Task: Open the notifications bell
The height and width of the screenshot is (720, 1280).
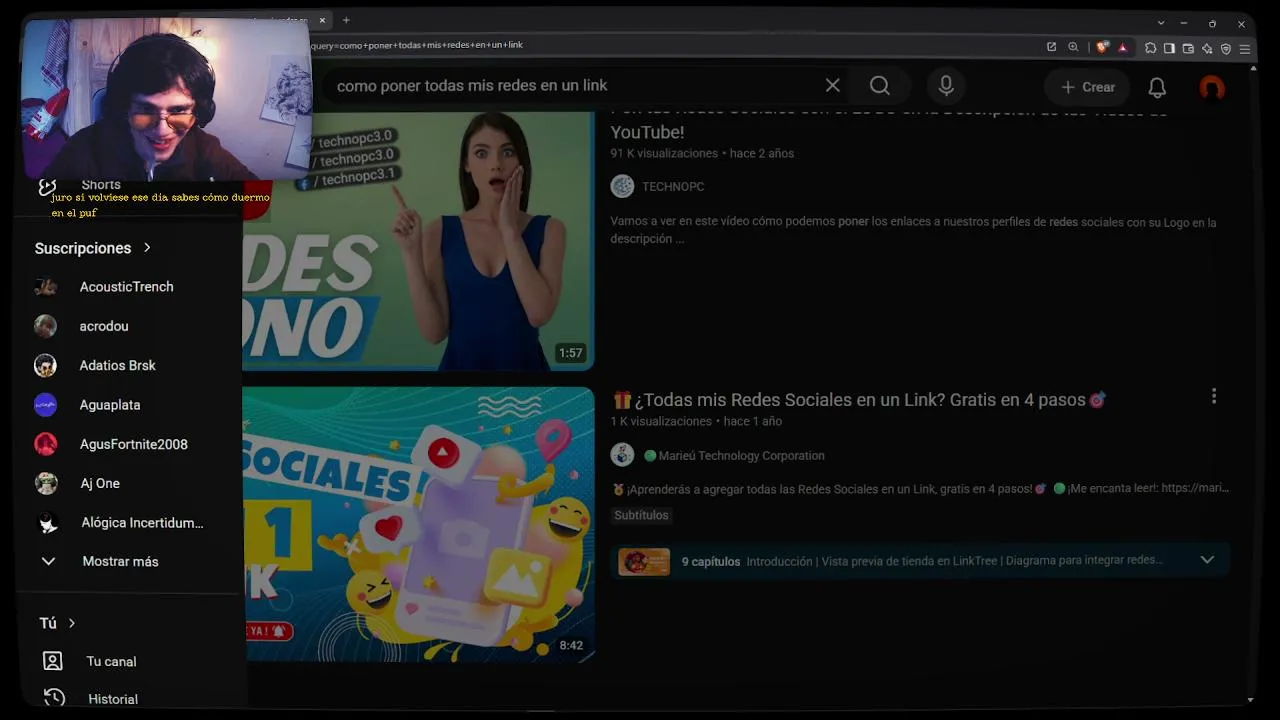Action: coord(1157,88)
